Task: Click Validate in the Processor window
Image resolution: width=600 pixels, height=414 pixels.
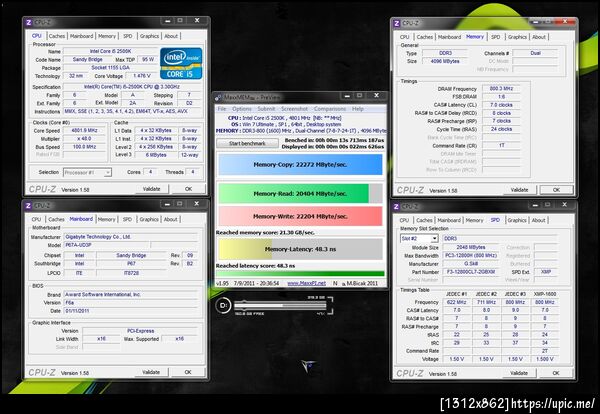Action: (152, 189)
